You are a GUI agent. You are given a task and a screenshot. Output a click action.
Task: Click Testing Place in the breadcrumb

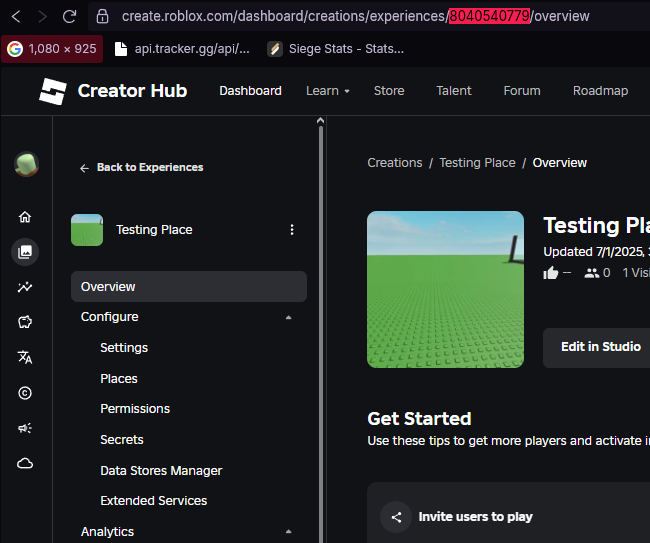pos(477,163)
